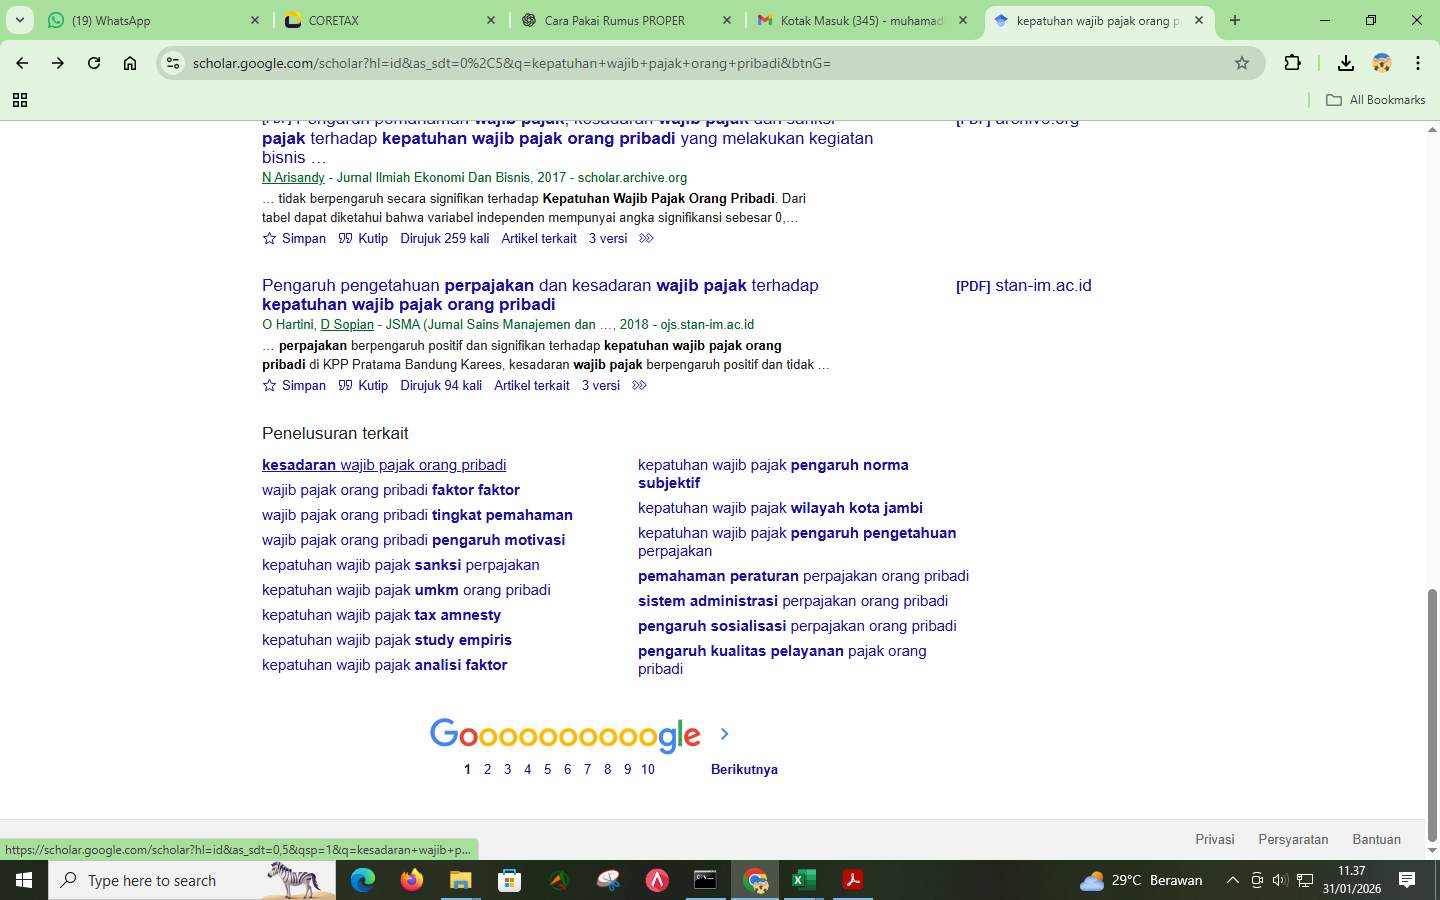The height and width of the screenshot is (900, 1440).
Task: Switch to the Kotak Masuk Gmail tab
Action: point(860,20)
